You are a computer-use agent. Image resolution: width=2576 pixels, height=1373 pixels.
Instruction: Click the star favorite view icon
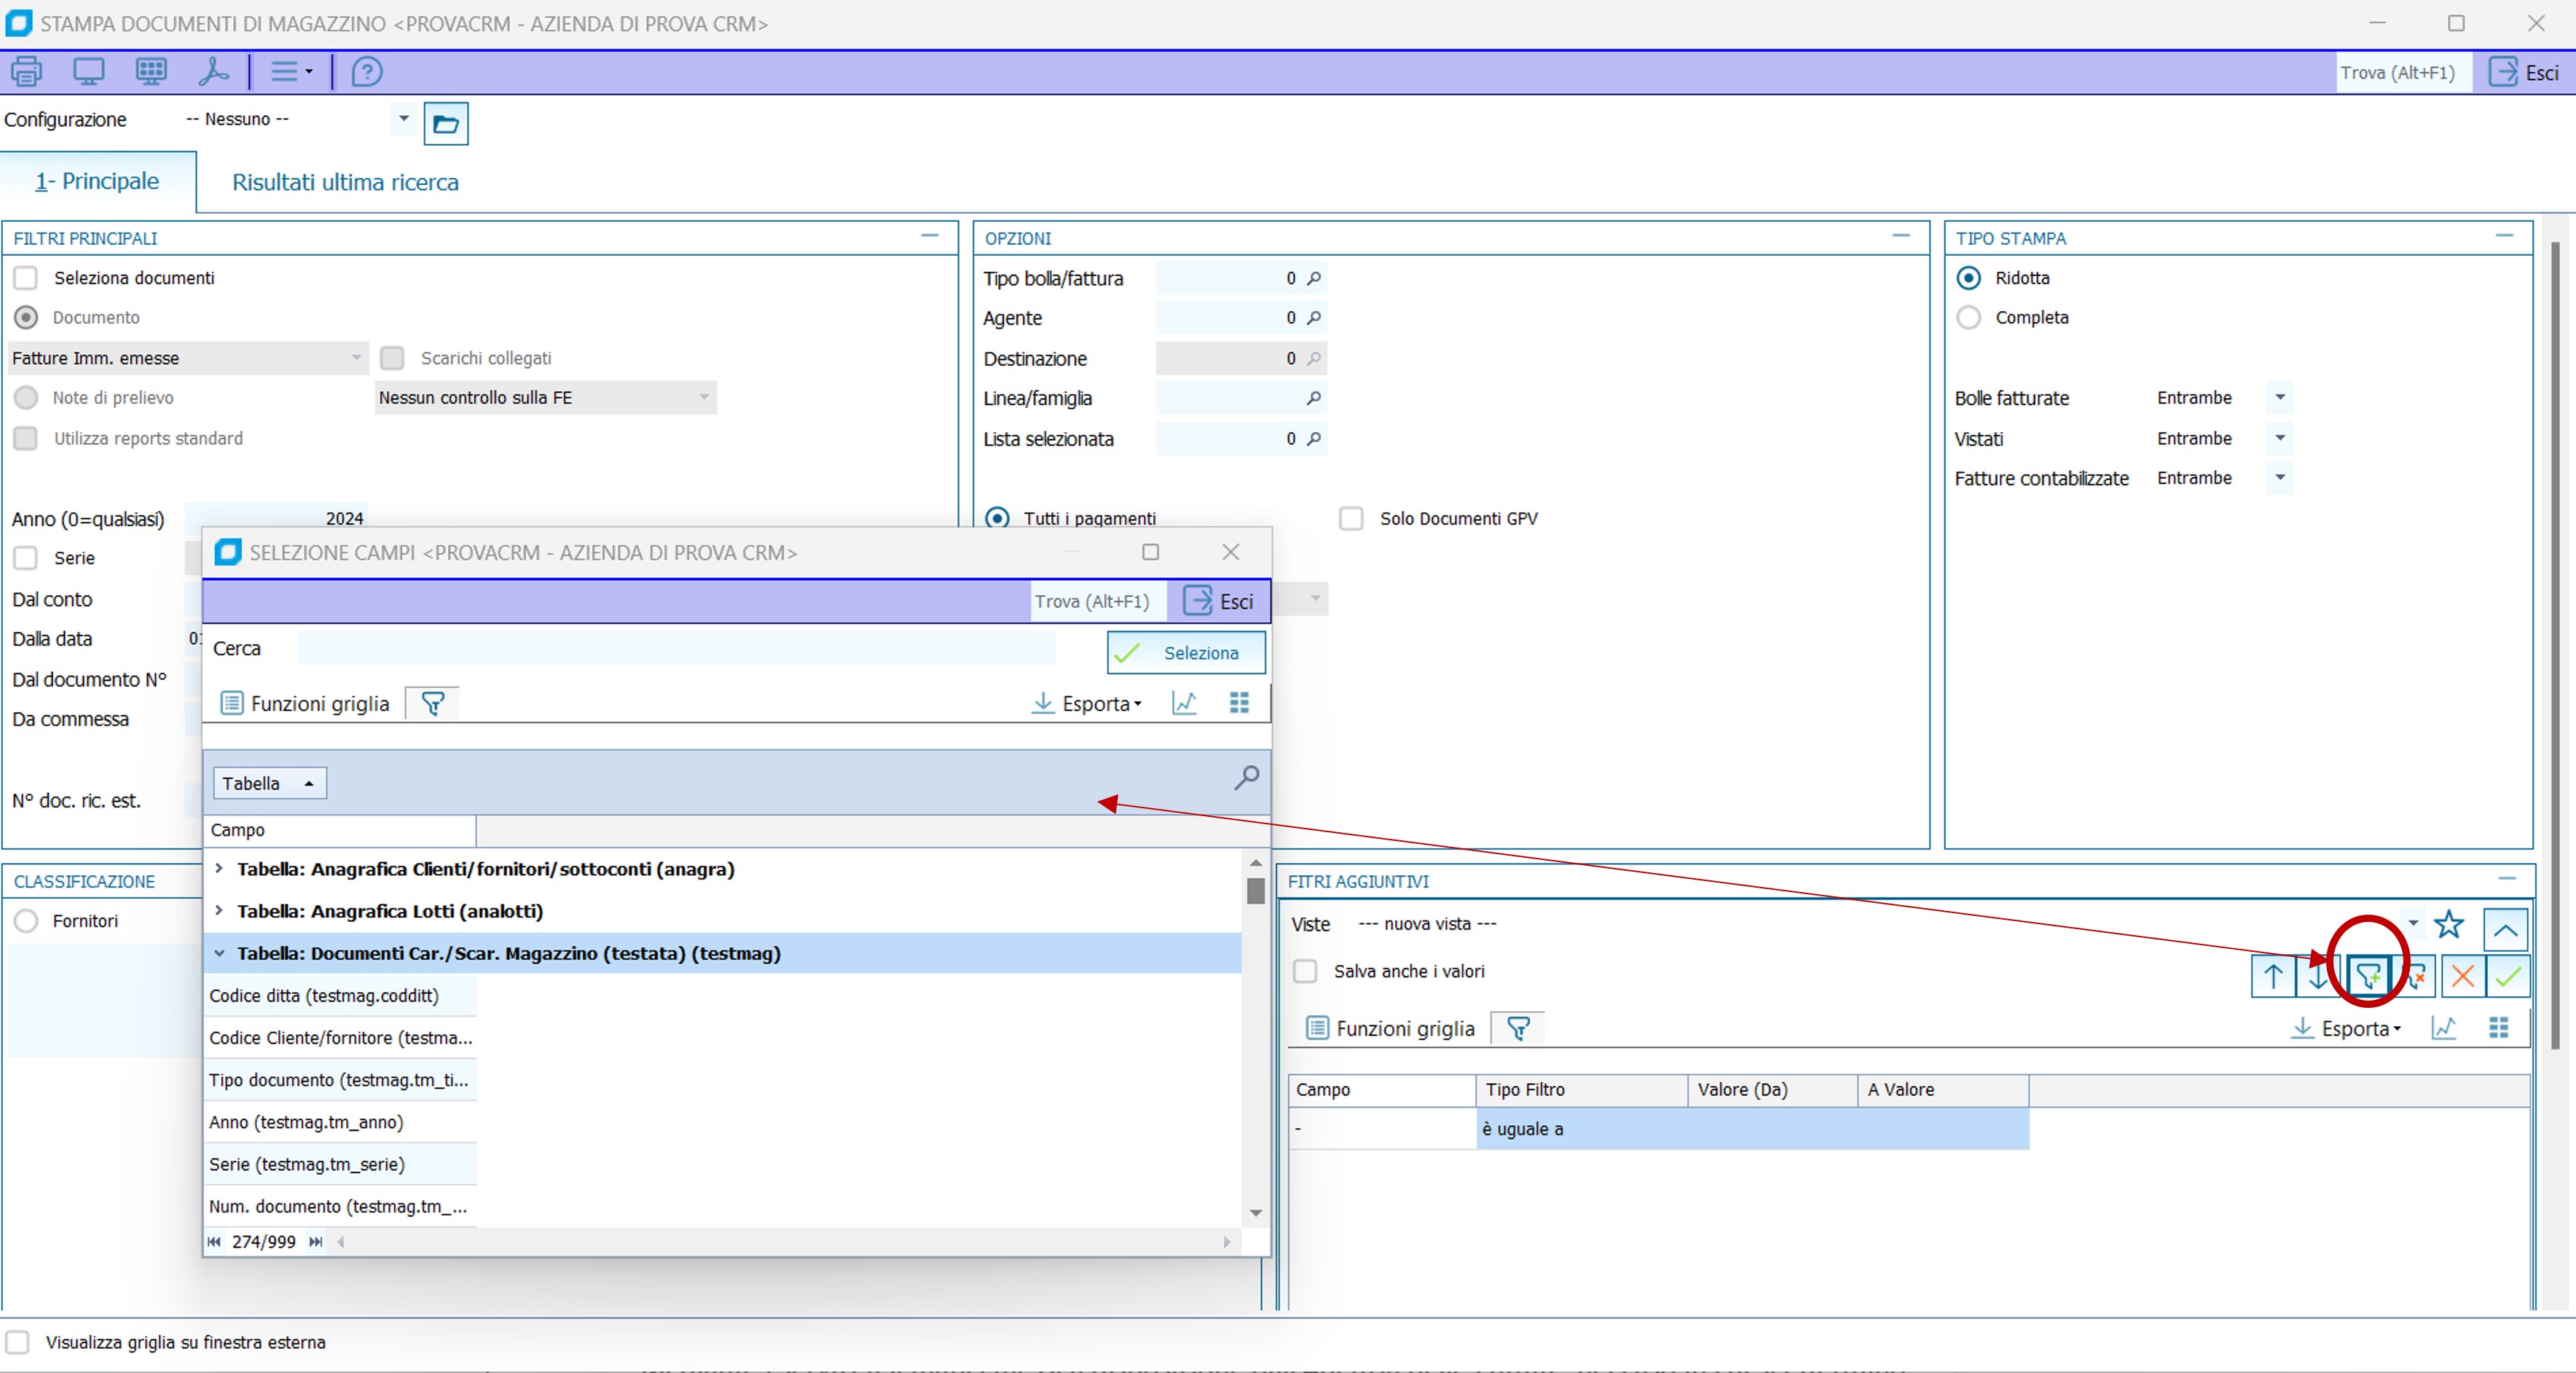click(2449, 925)
